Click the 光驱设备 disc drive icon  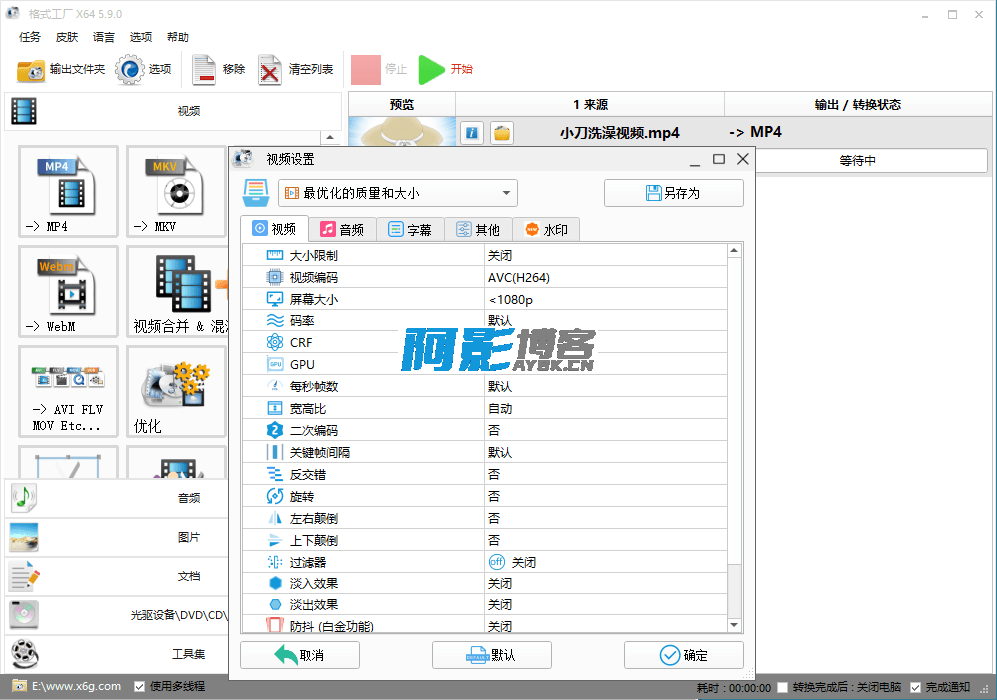tap(24, 615)
